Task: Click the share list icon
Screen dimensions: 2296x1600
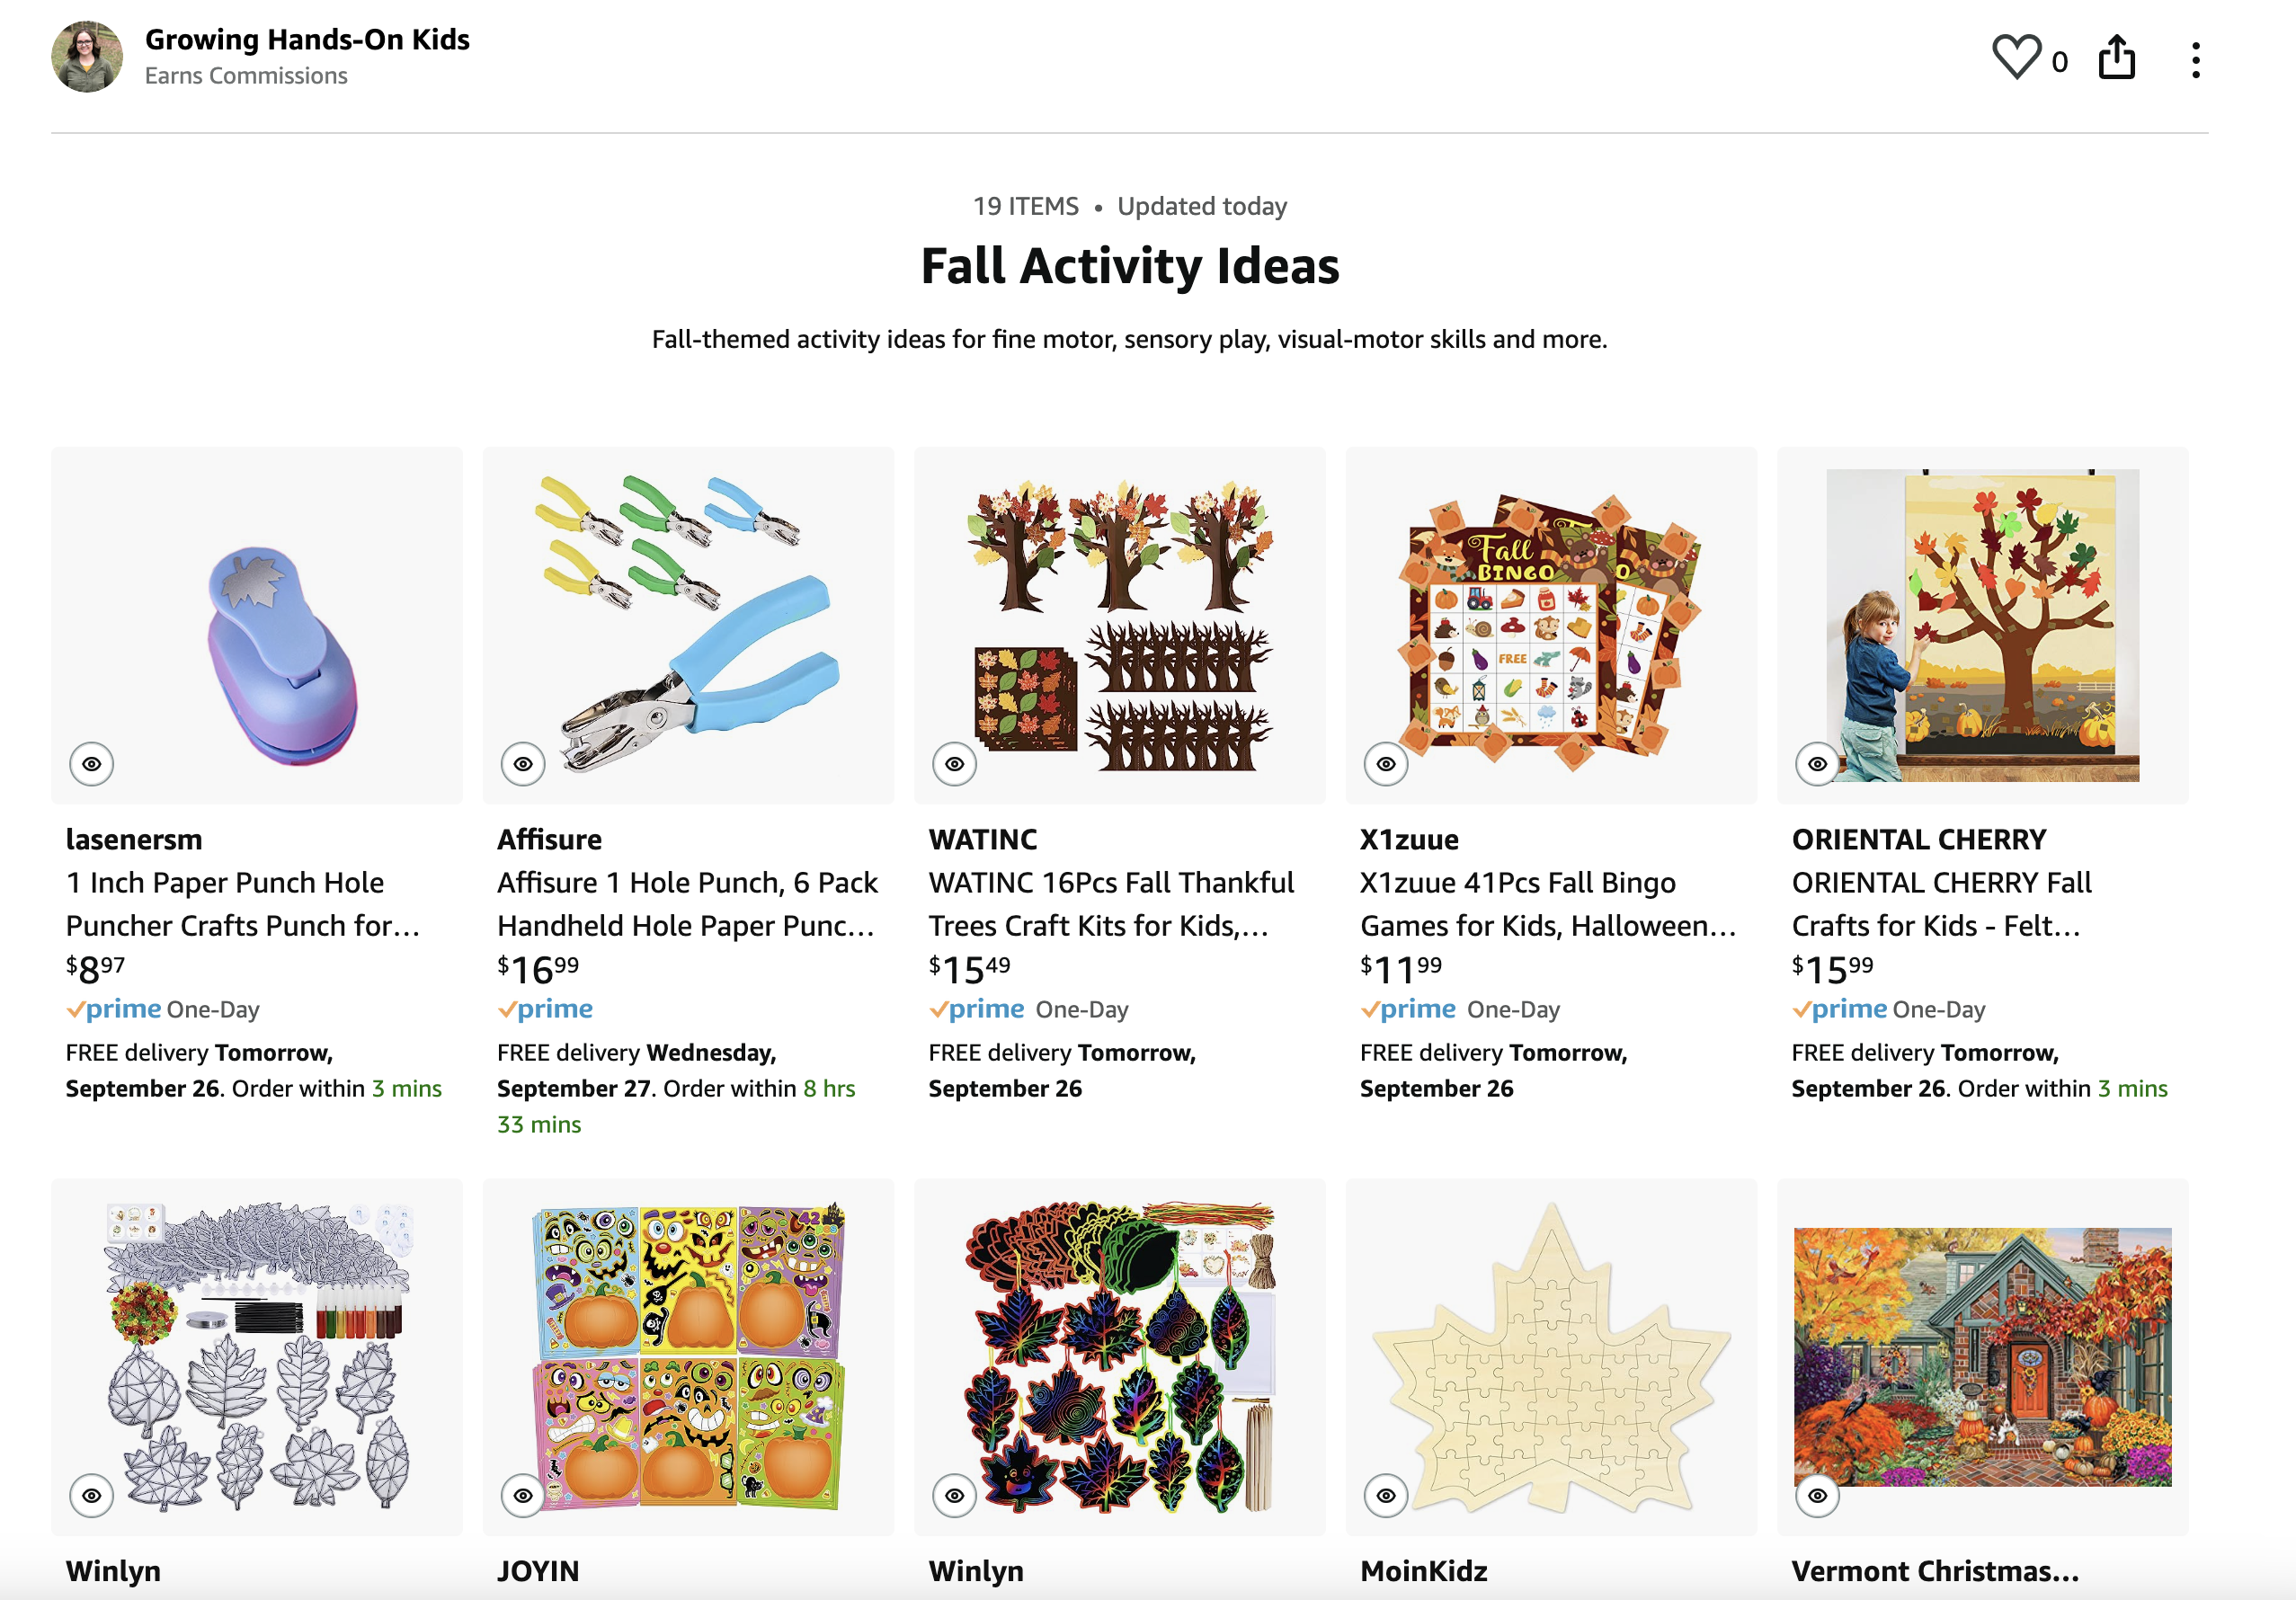Action: [x=2116, y=57]
